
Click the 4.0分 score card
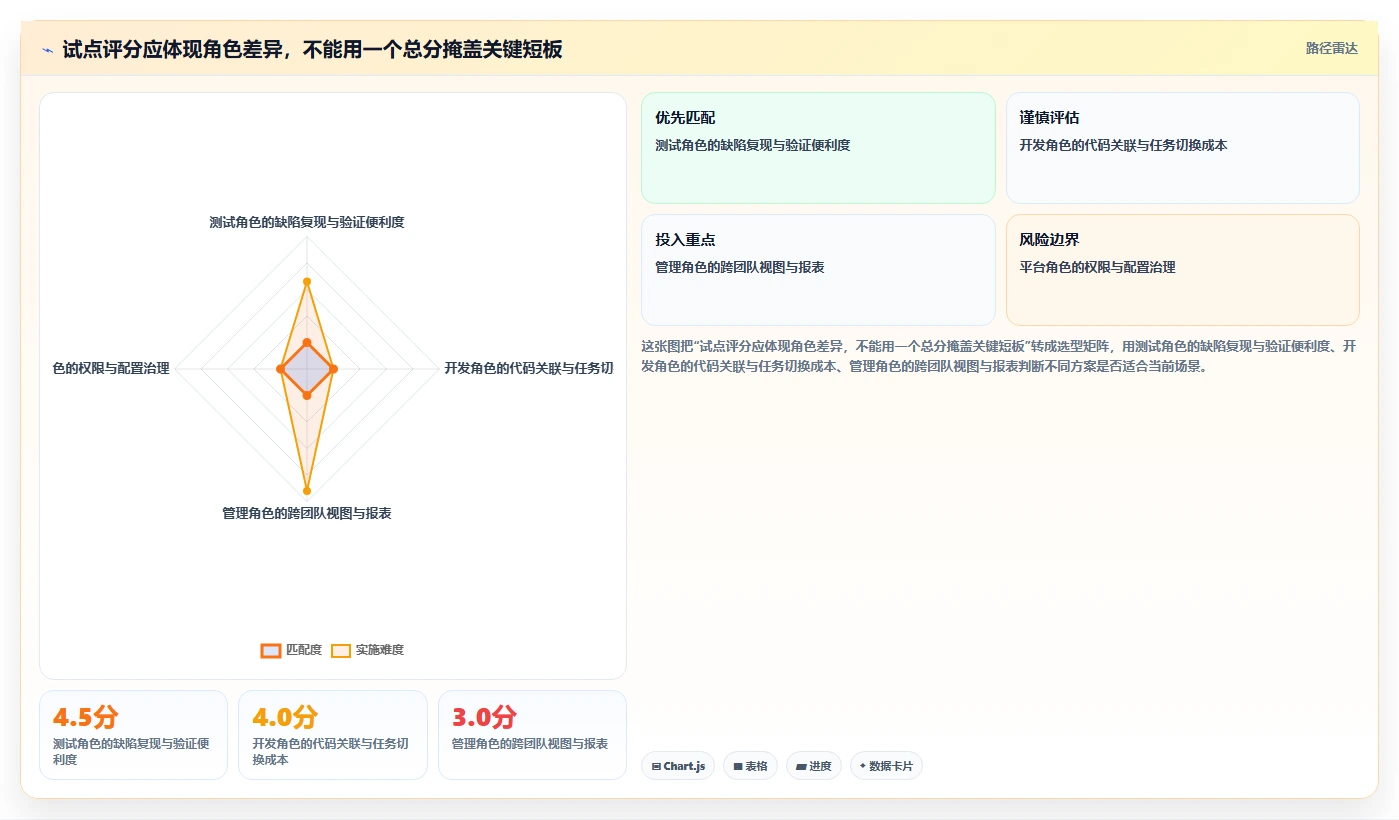333,735
